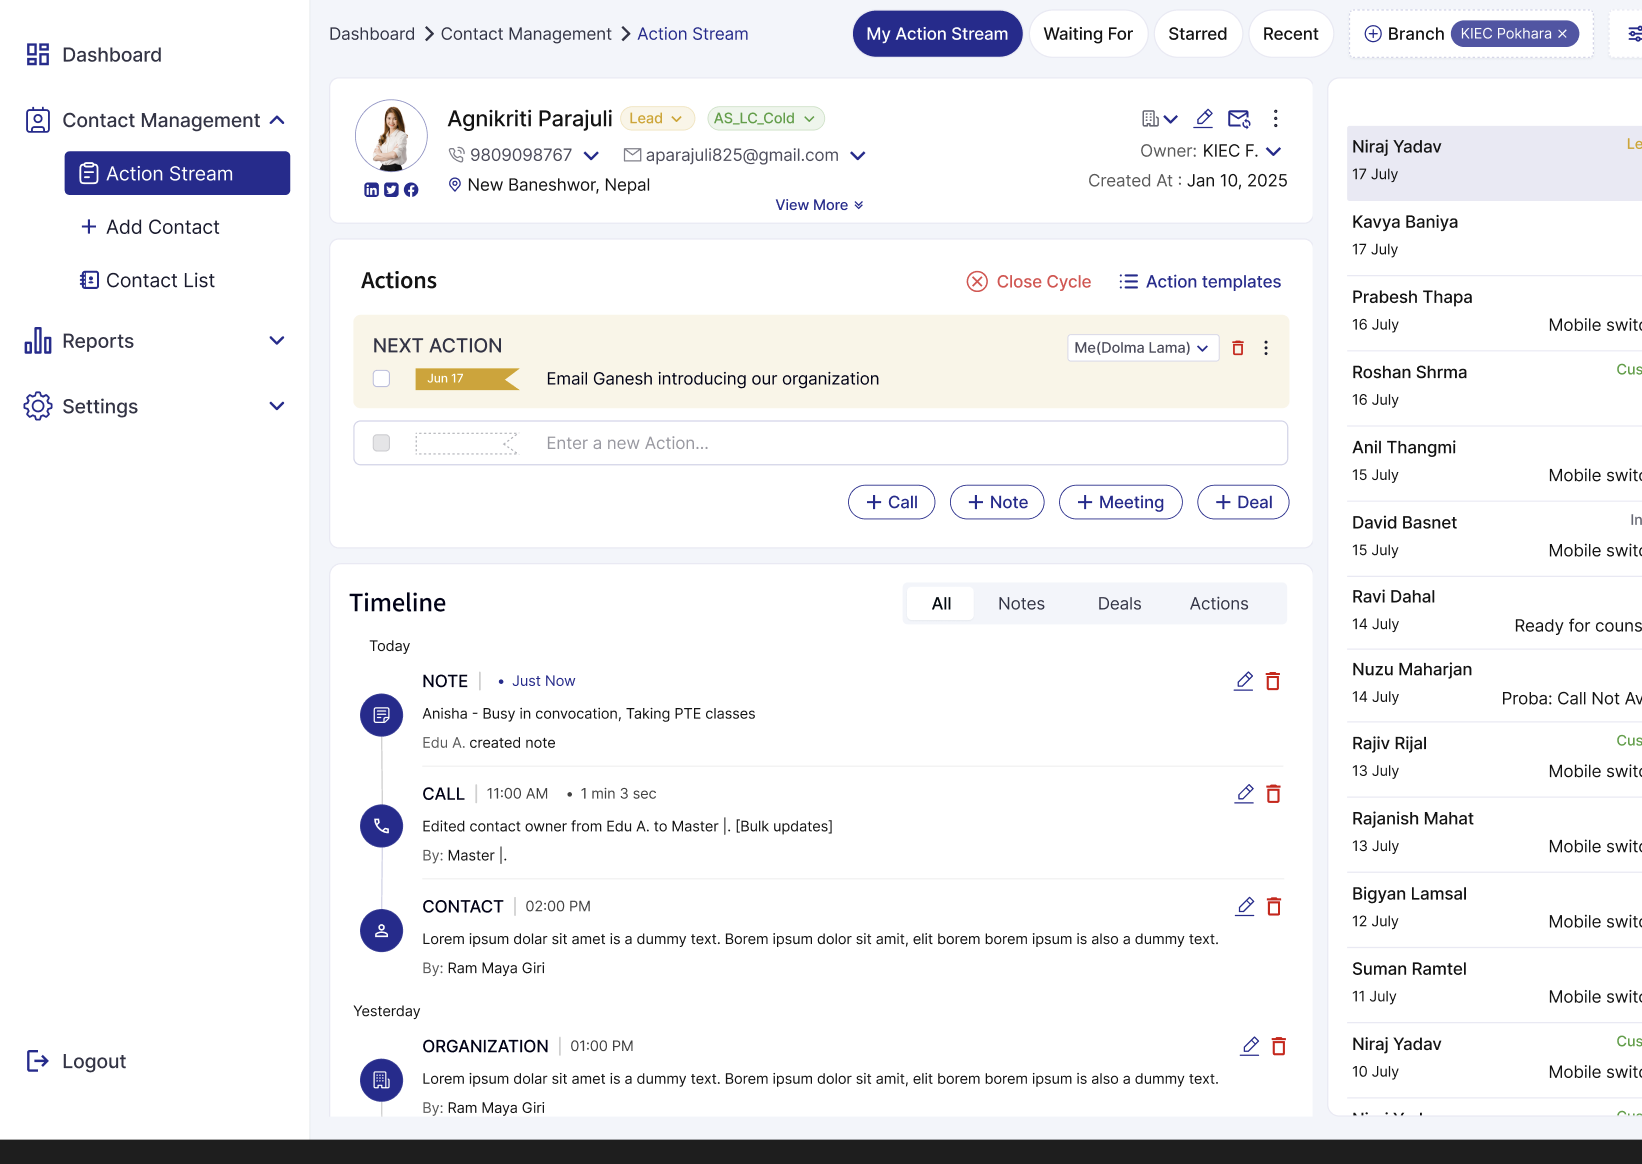Edit the ORGANIZATION timeline entry
1642x1164 pixels.
coord(1250,1046)
